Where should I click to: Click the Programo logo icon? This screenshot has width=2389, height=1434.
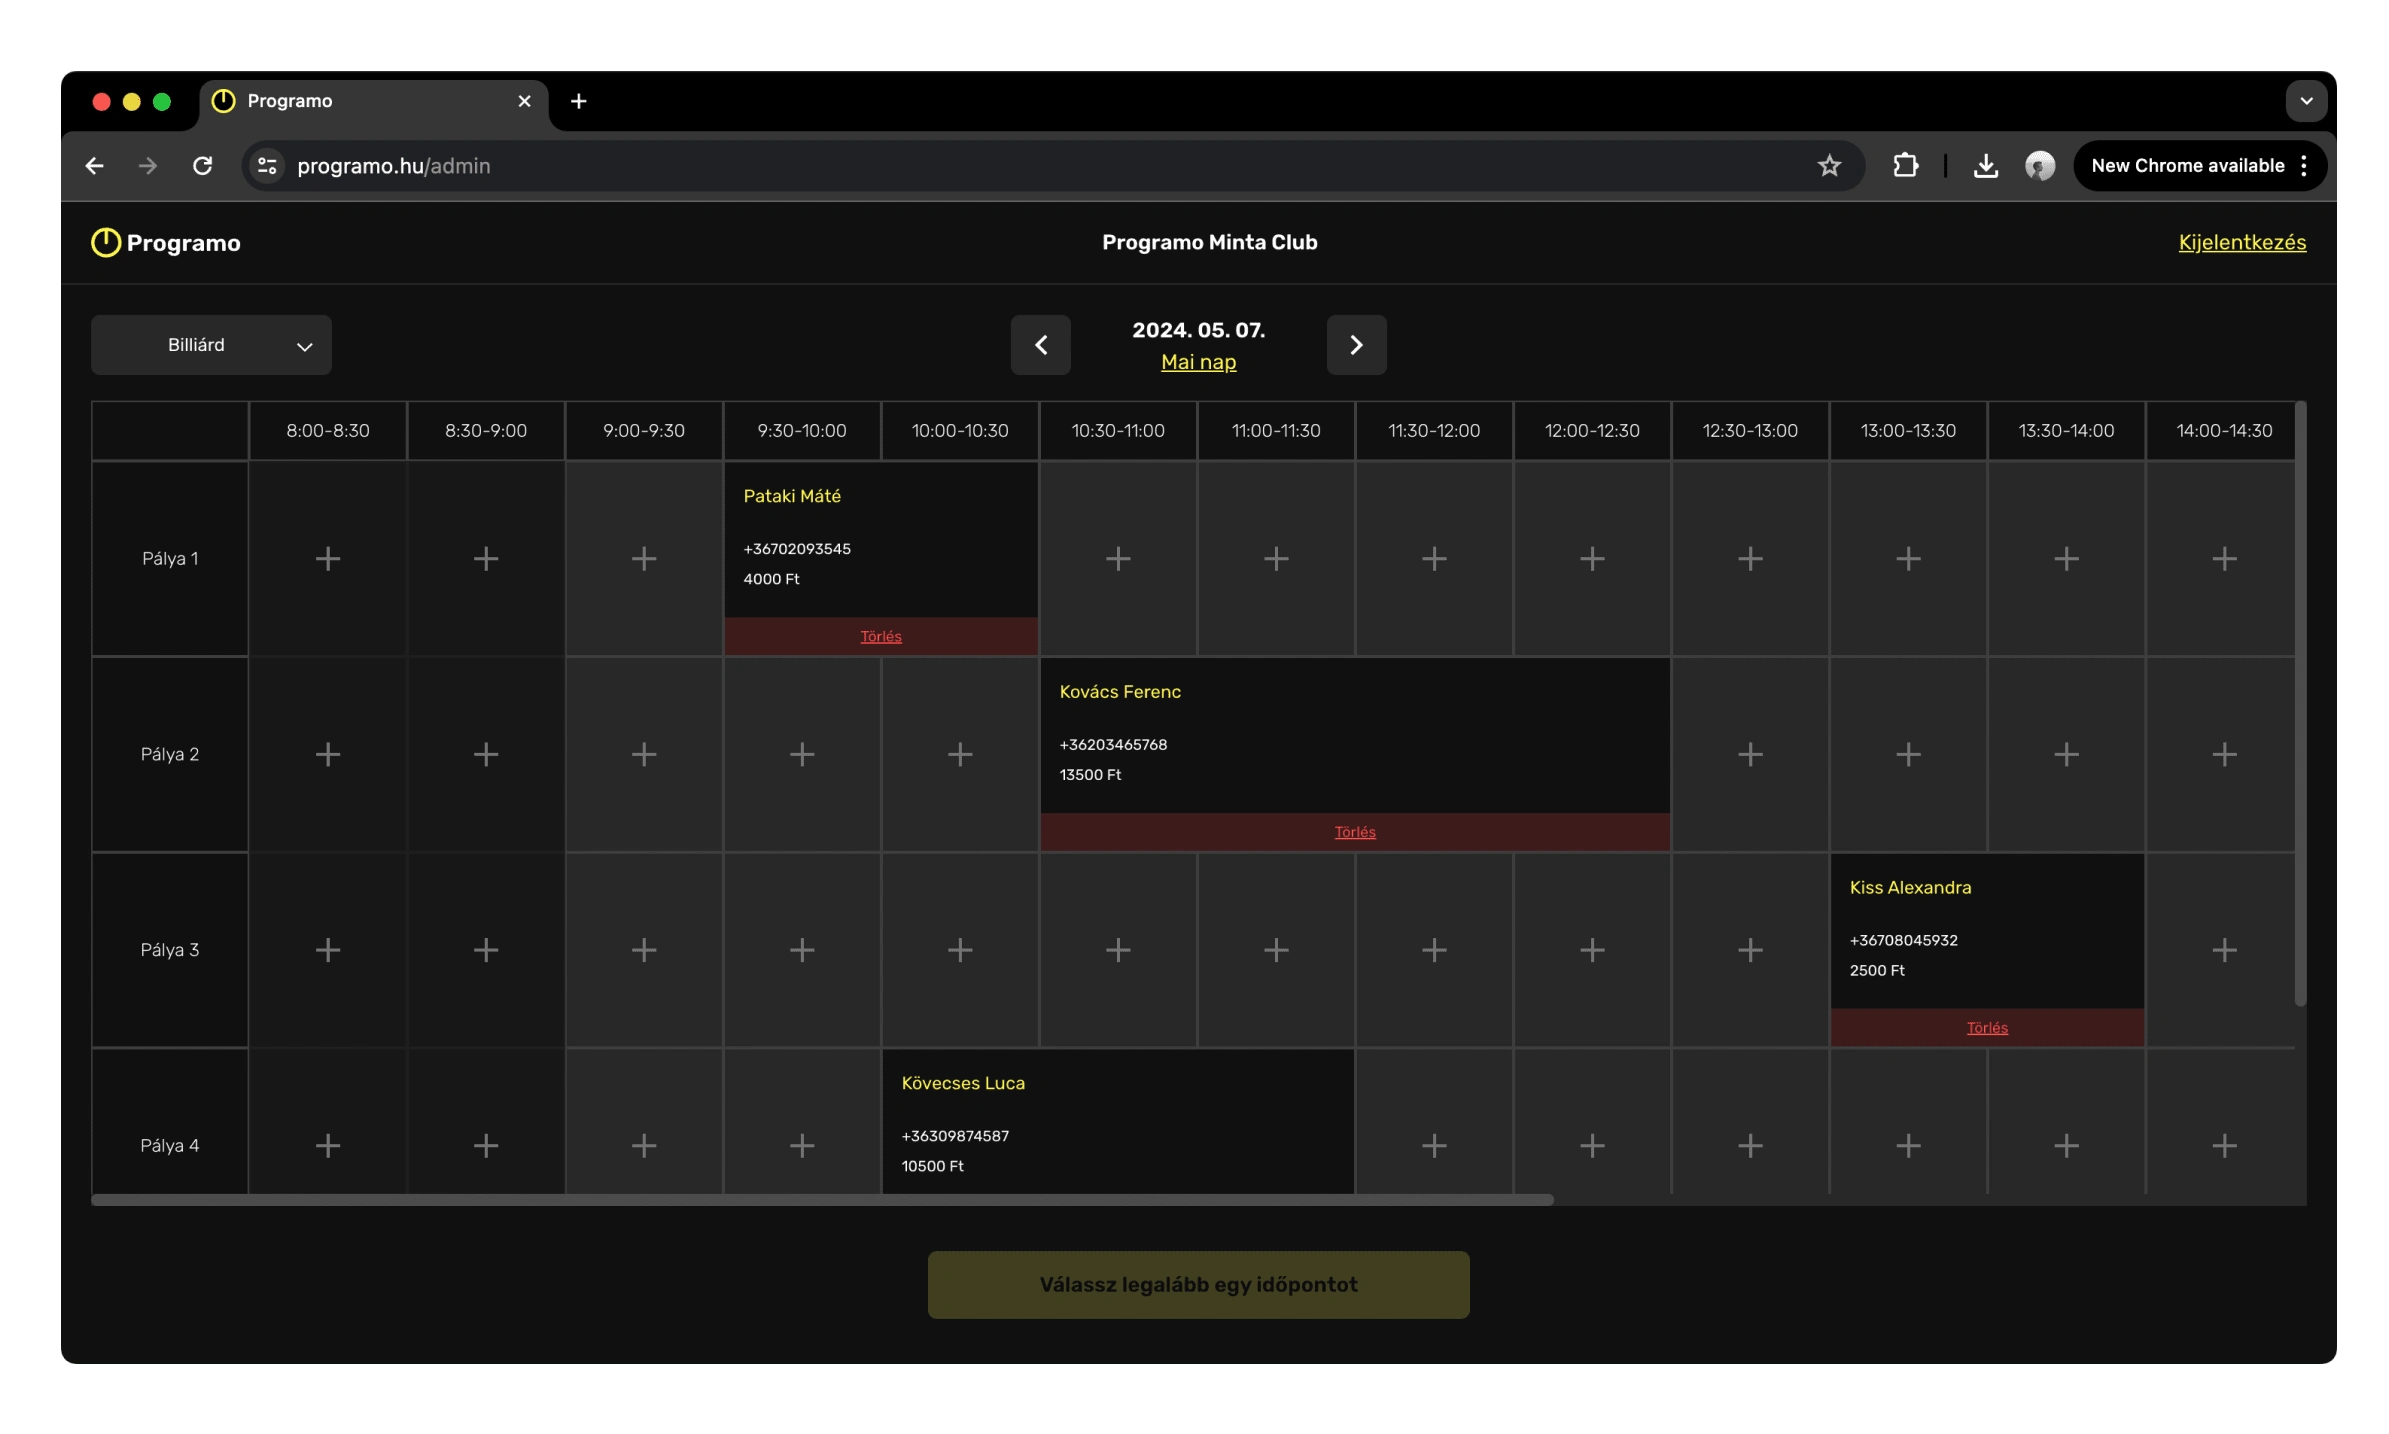[106, 242]
